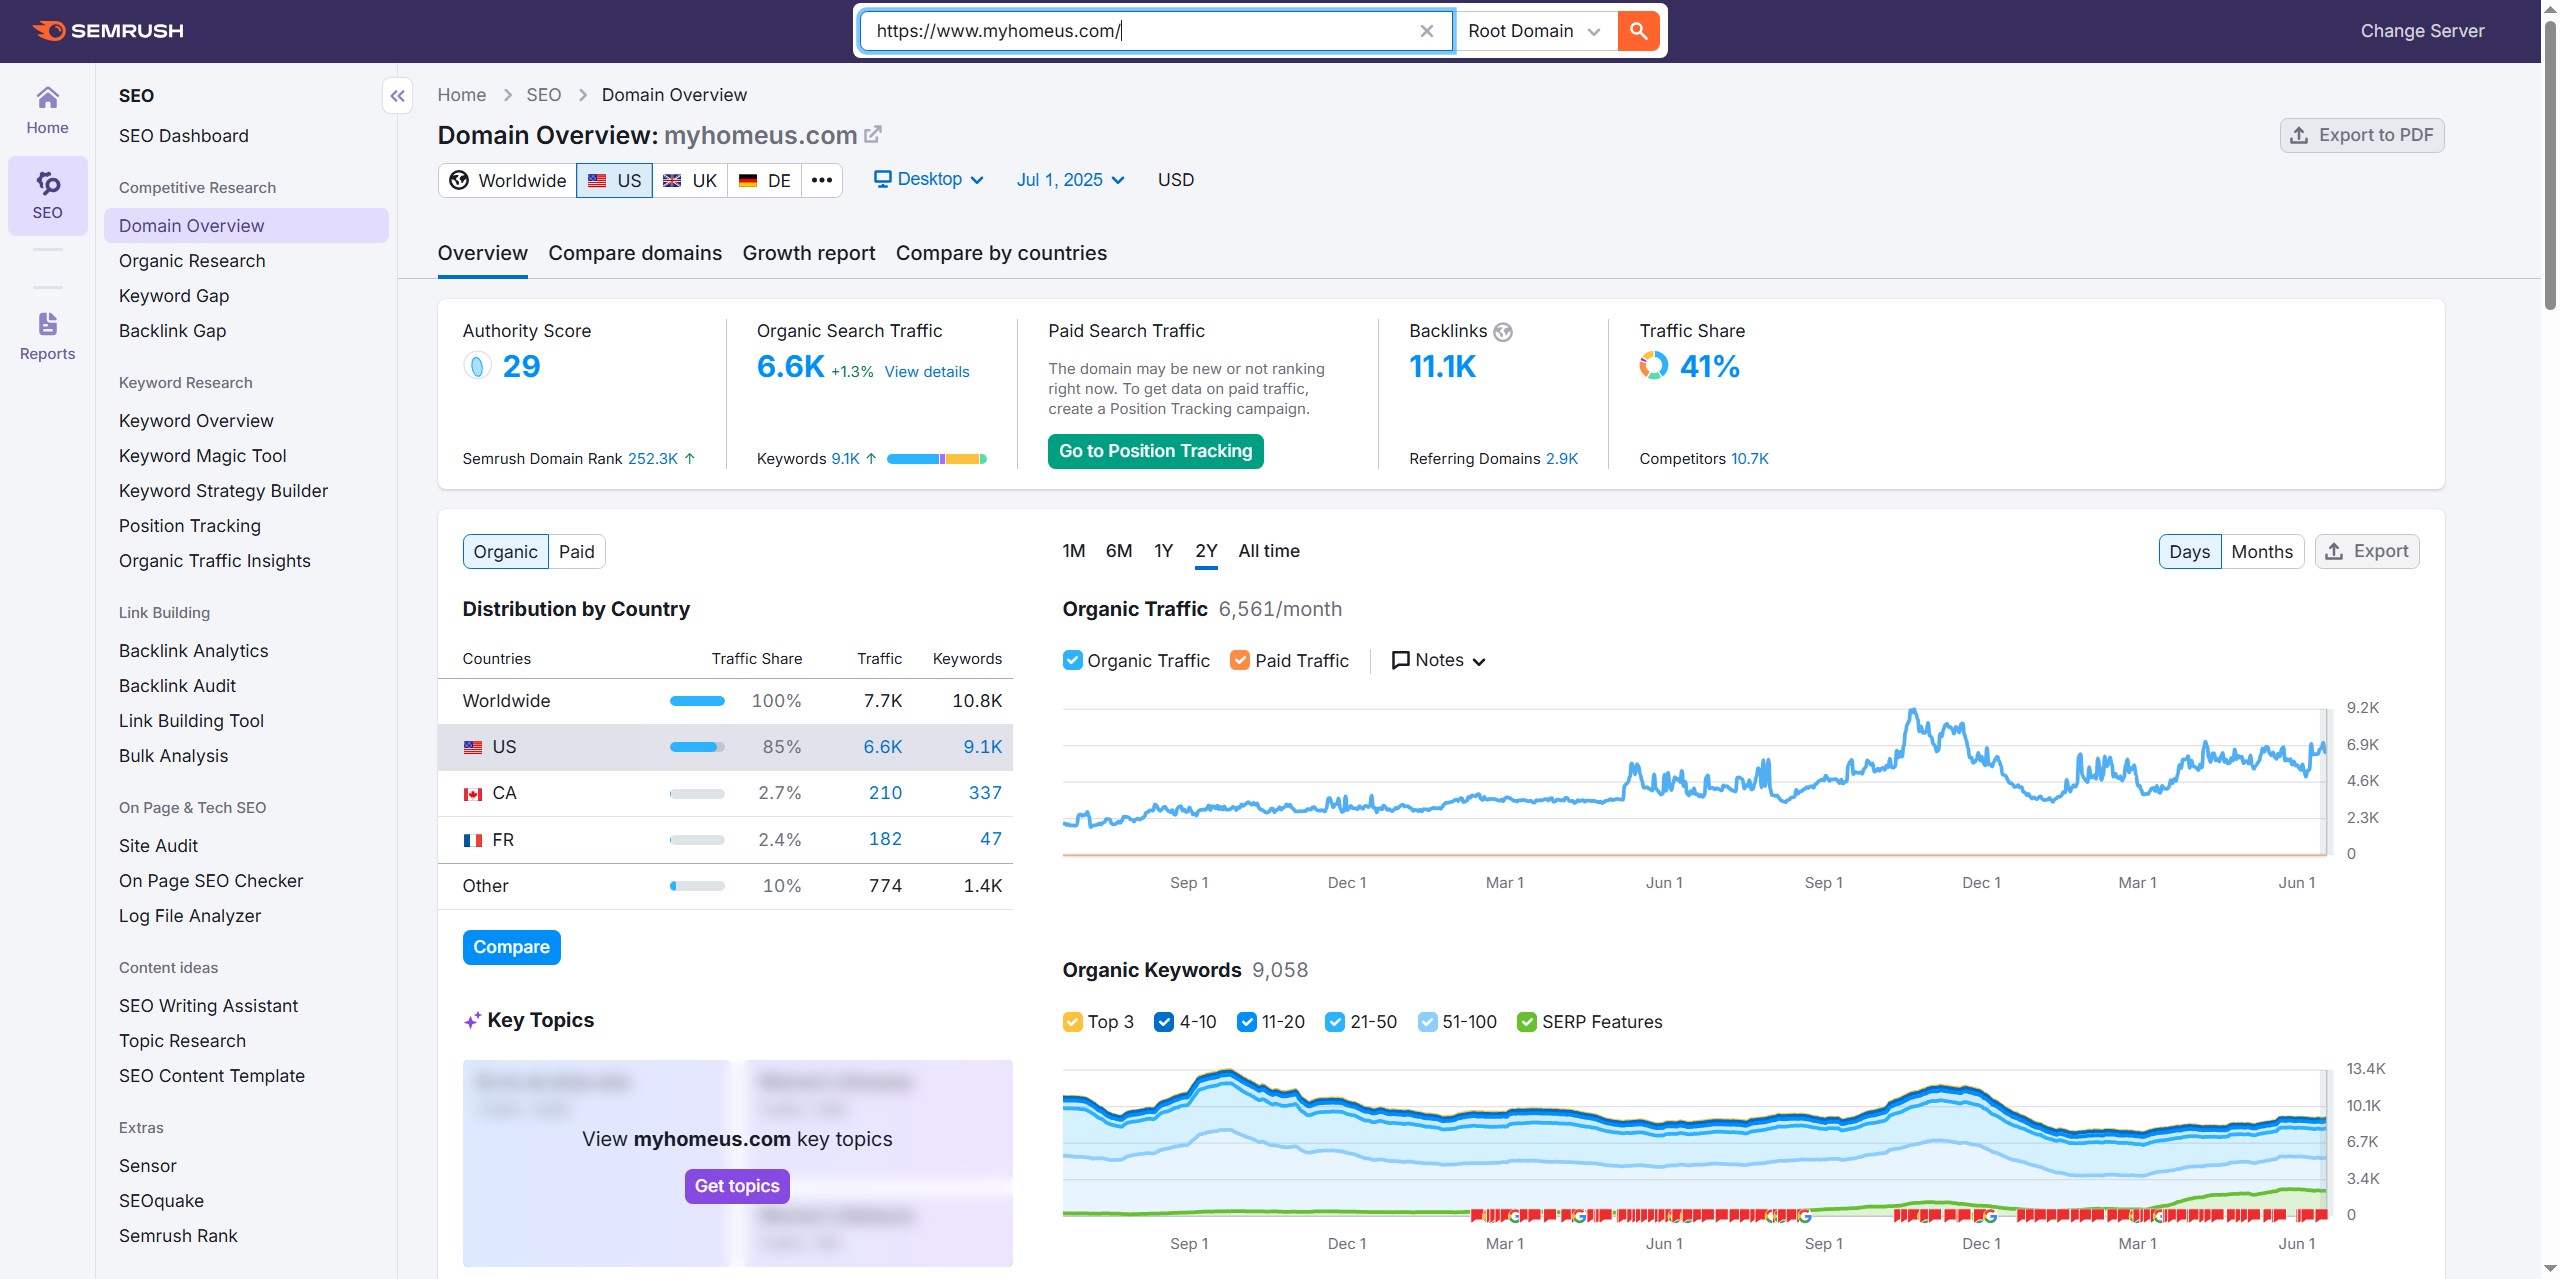Switch to Compare by countries tab
Screen dimensions: 2560x1279
tap(1001, 253)
